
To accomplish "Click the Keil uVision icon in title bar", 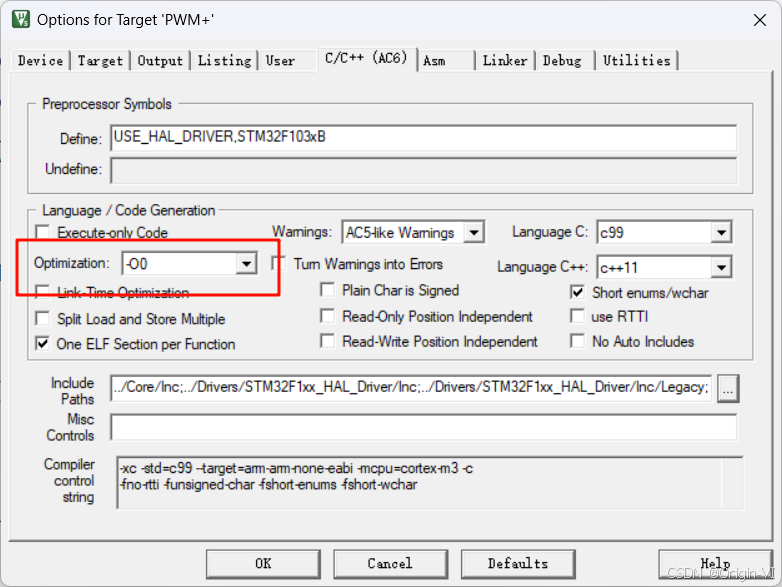I will tap(21, 19).
